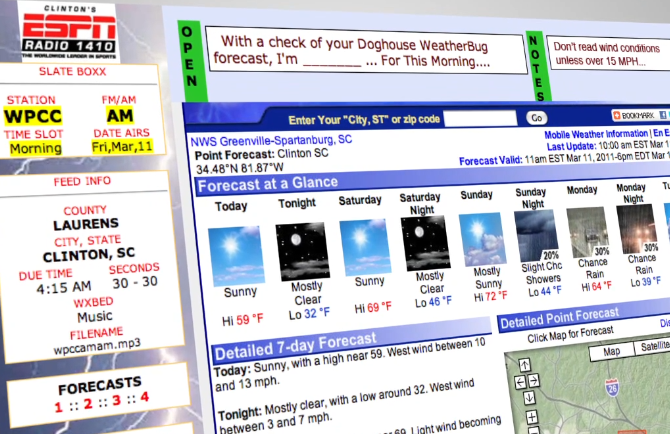Click the Forecast at a Glance header

tap(268, 184)
